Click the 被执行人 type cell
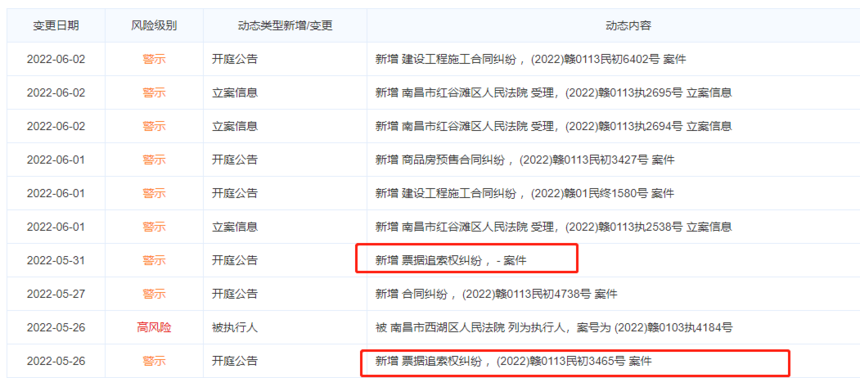860x378 pixels. tap(235, 328)
